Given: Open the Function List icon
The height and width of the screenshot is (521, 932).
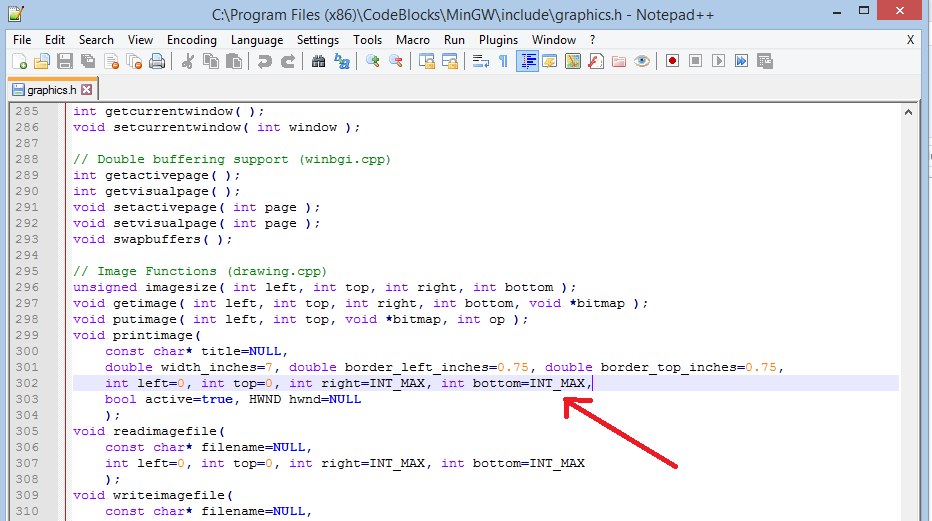Looking at the screenshot, I should (596, 61).
